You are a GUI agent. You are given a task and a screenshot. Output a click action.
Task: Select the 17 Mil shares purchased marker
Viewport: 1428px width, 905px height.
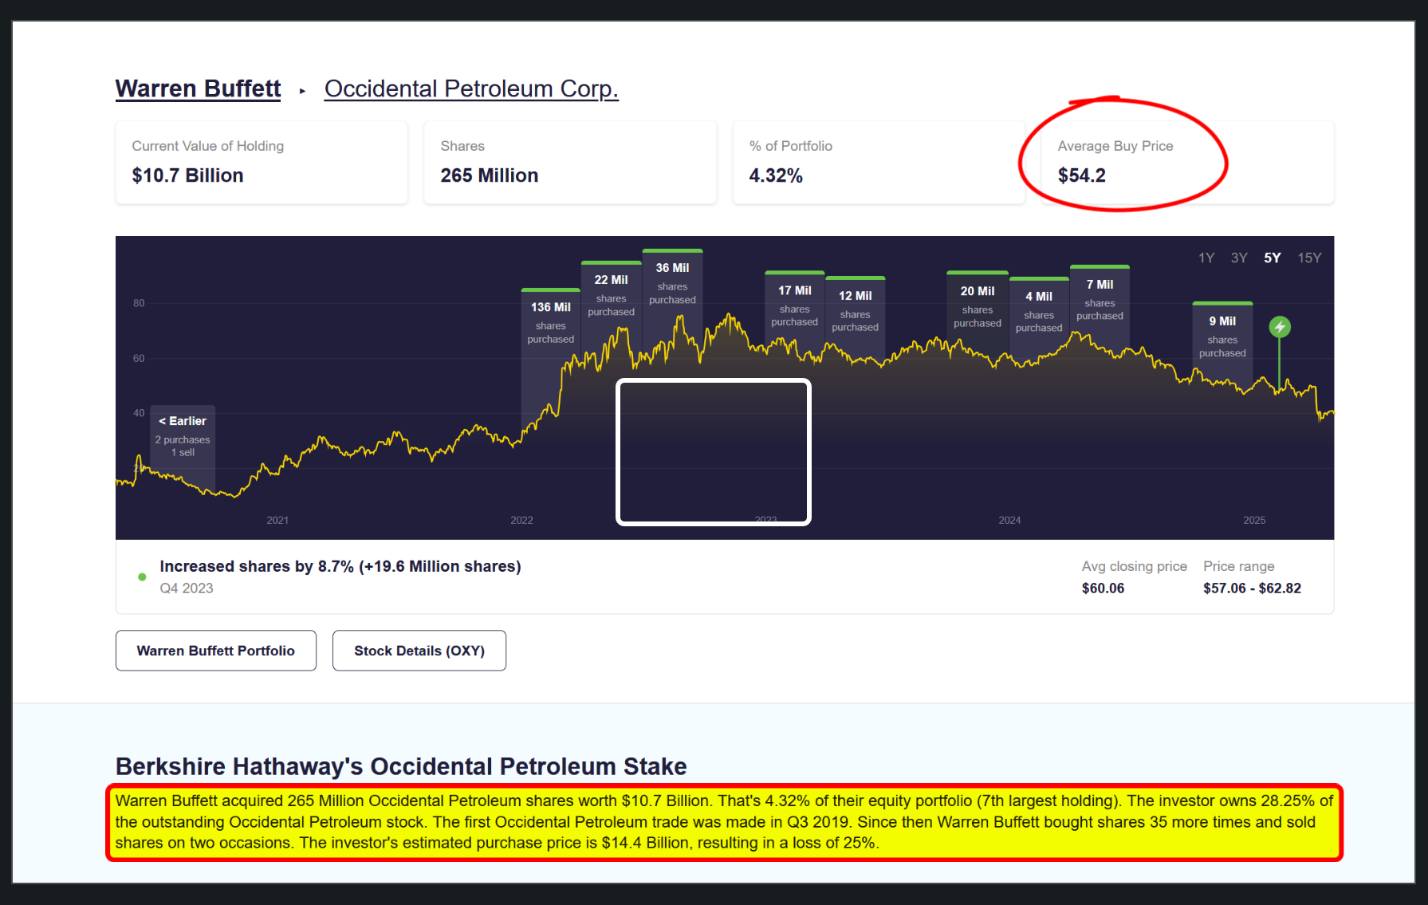[x=794, y=305]
